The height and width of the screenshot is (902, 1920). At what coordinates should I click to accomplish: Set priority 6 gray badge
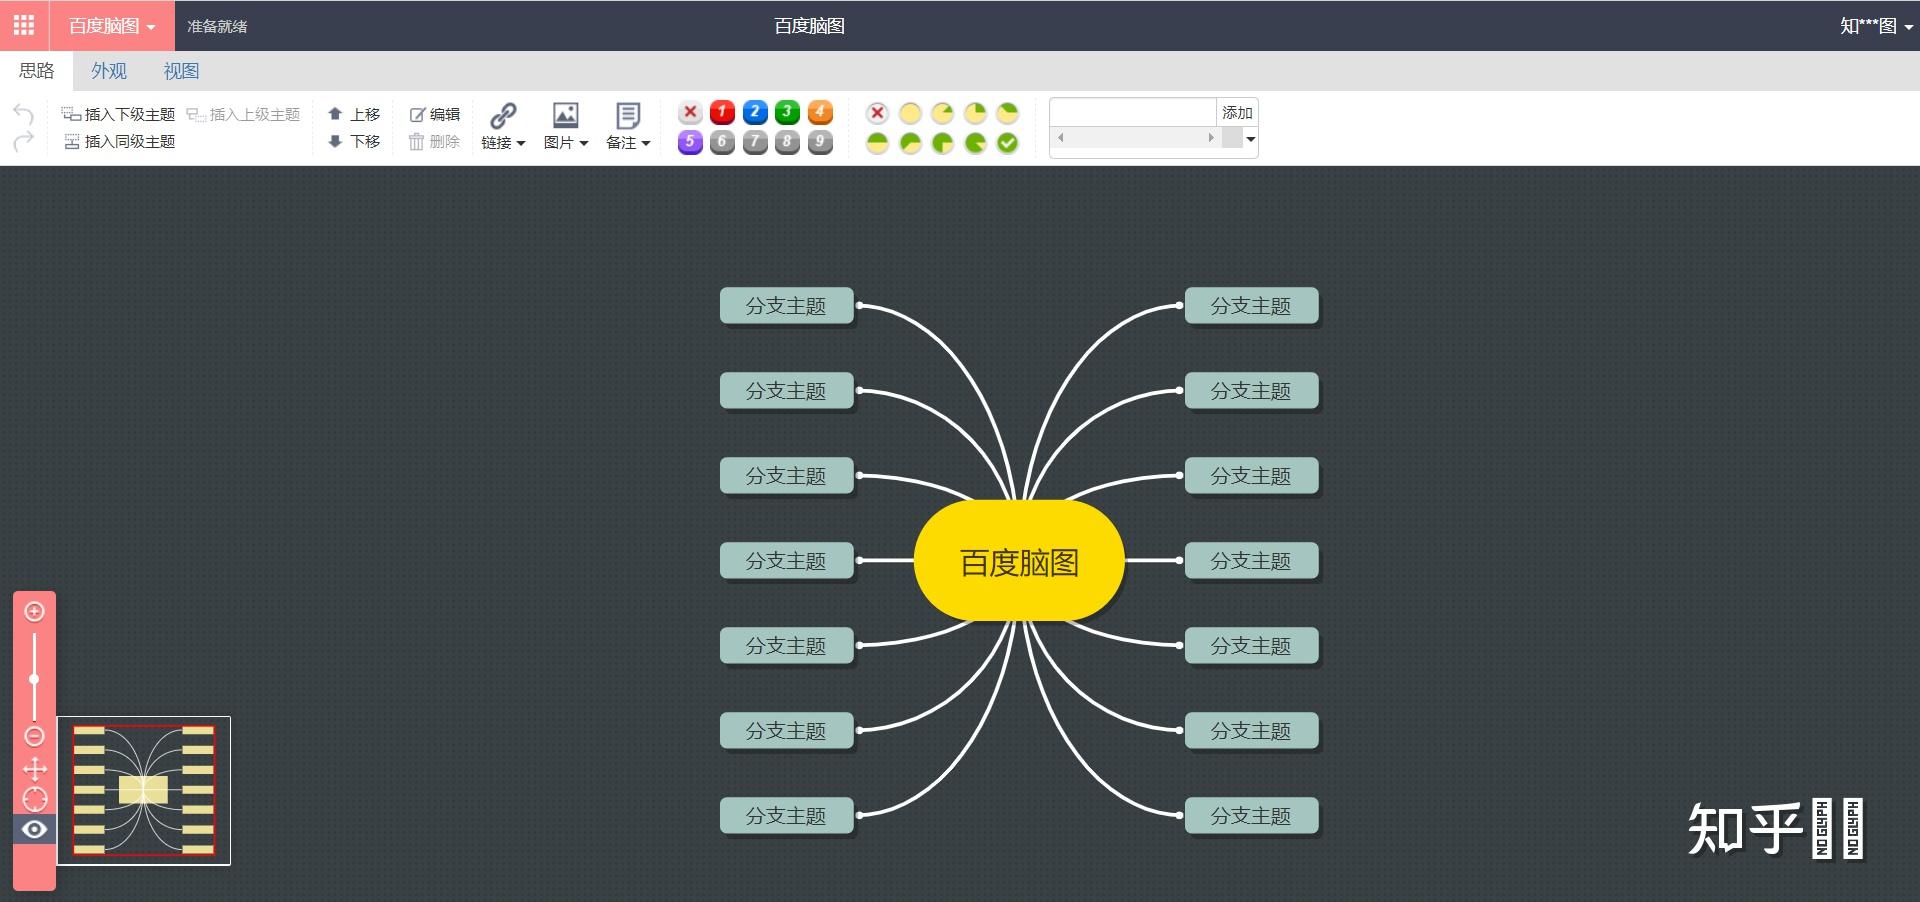pos(722,142)
